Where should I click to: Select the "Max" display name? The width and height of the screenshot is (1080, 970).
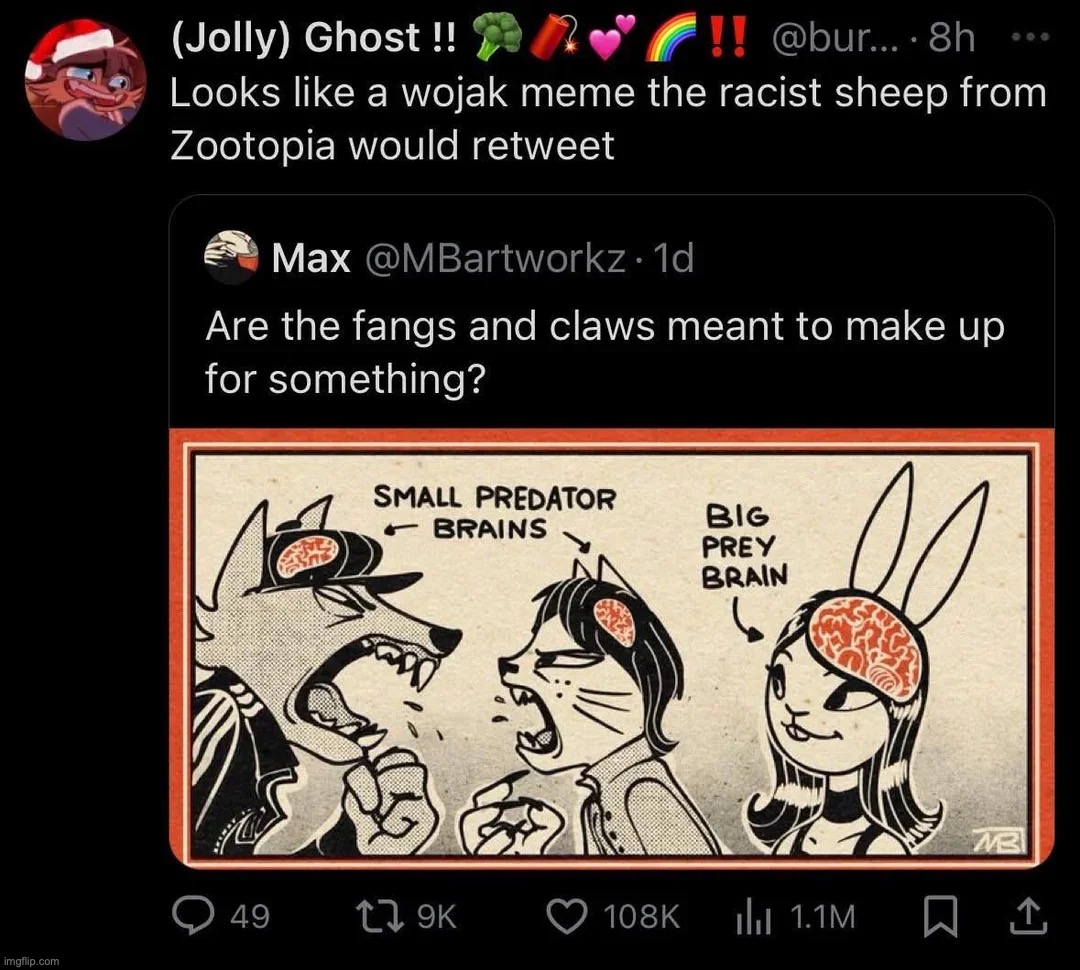311,260
